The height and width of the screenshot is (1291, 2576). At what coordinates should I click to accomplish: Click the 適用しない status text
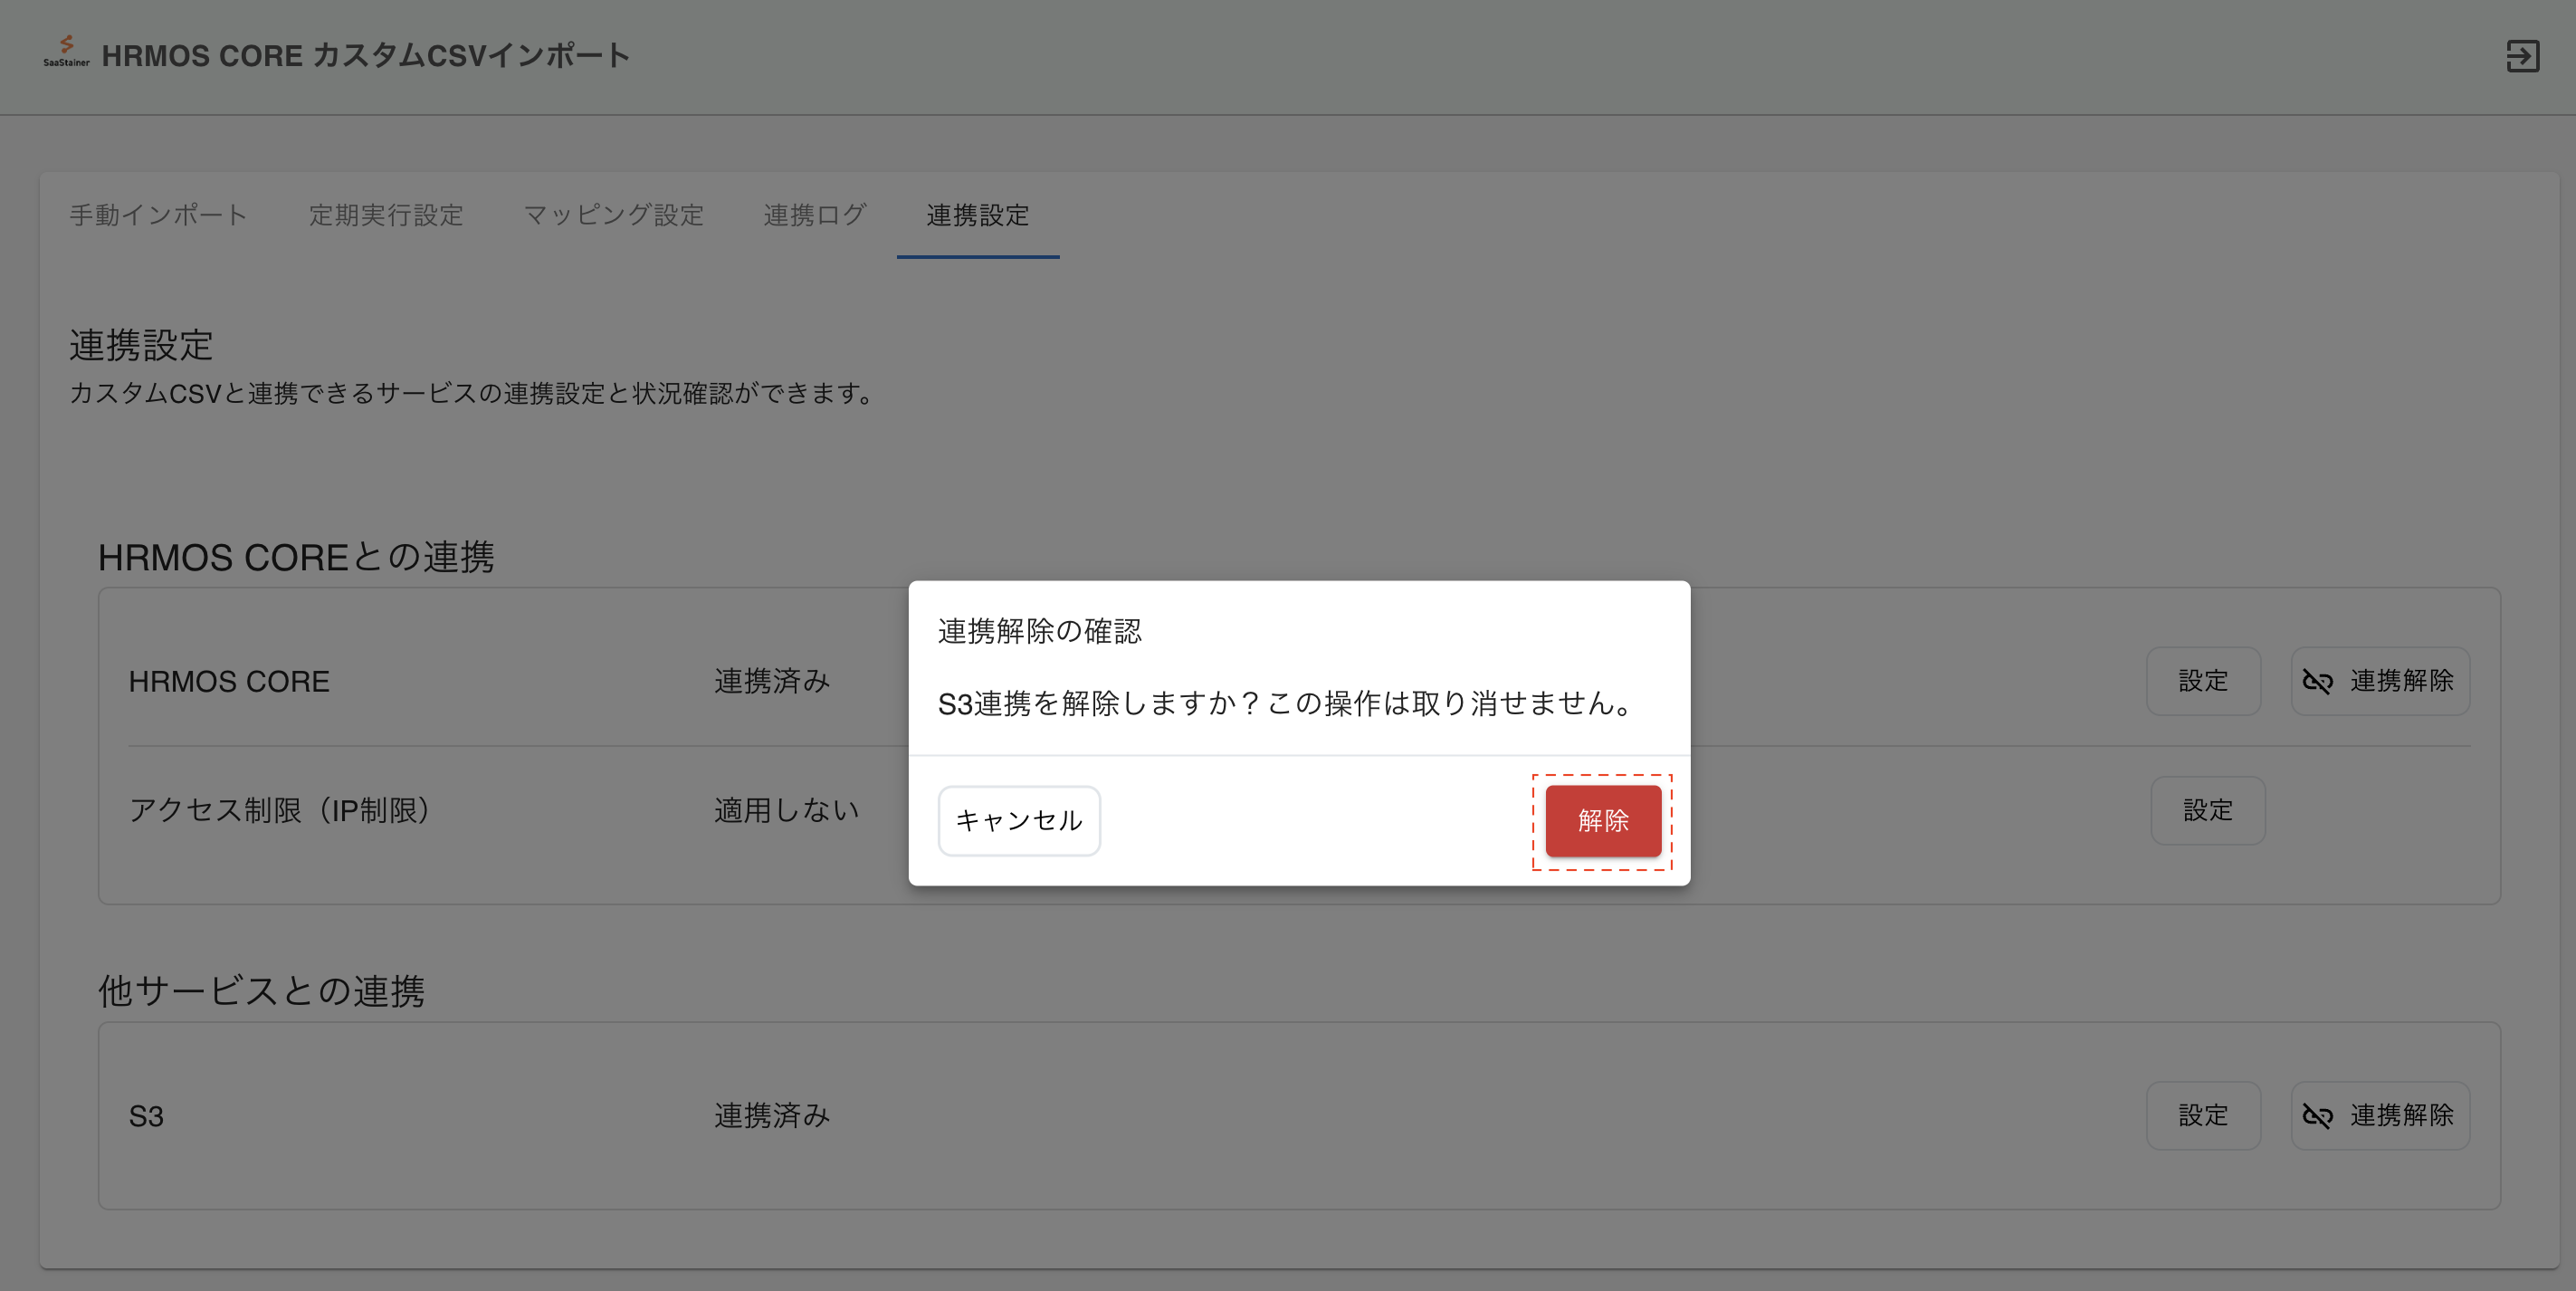coord(786,810)
